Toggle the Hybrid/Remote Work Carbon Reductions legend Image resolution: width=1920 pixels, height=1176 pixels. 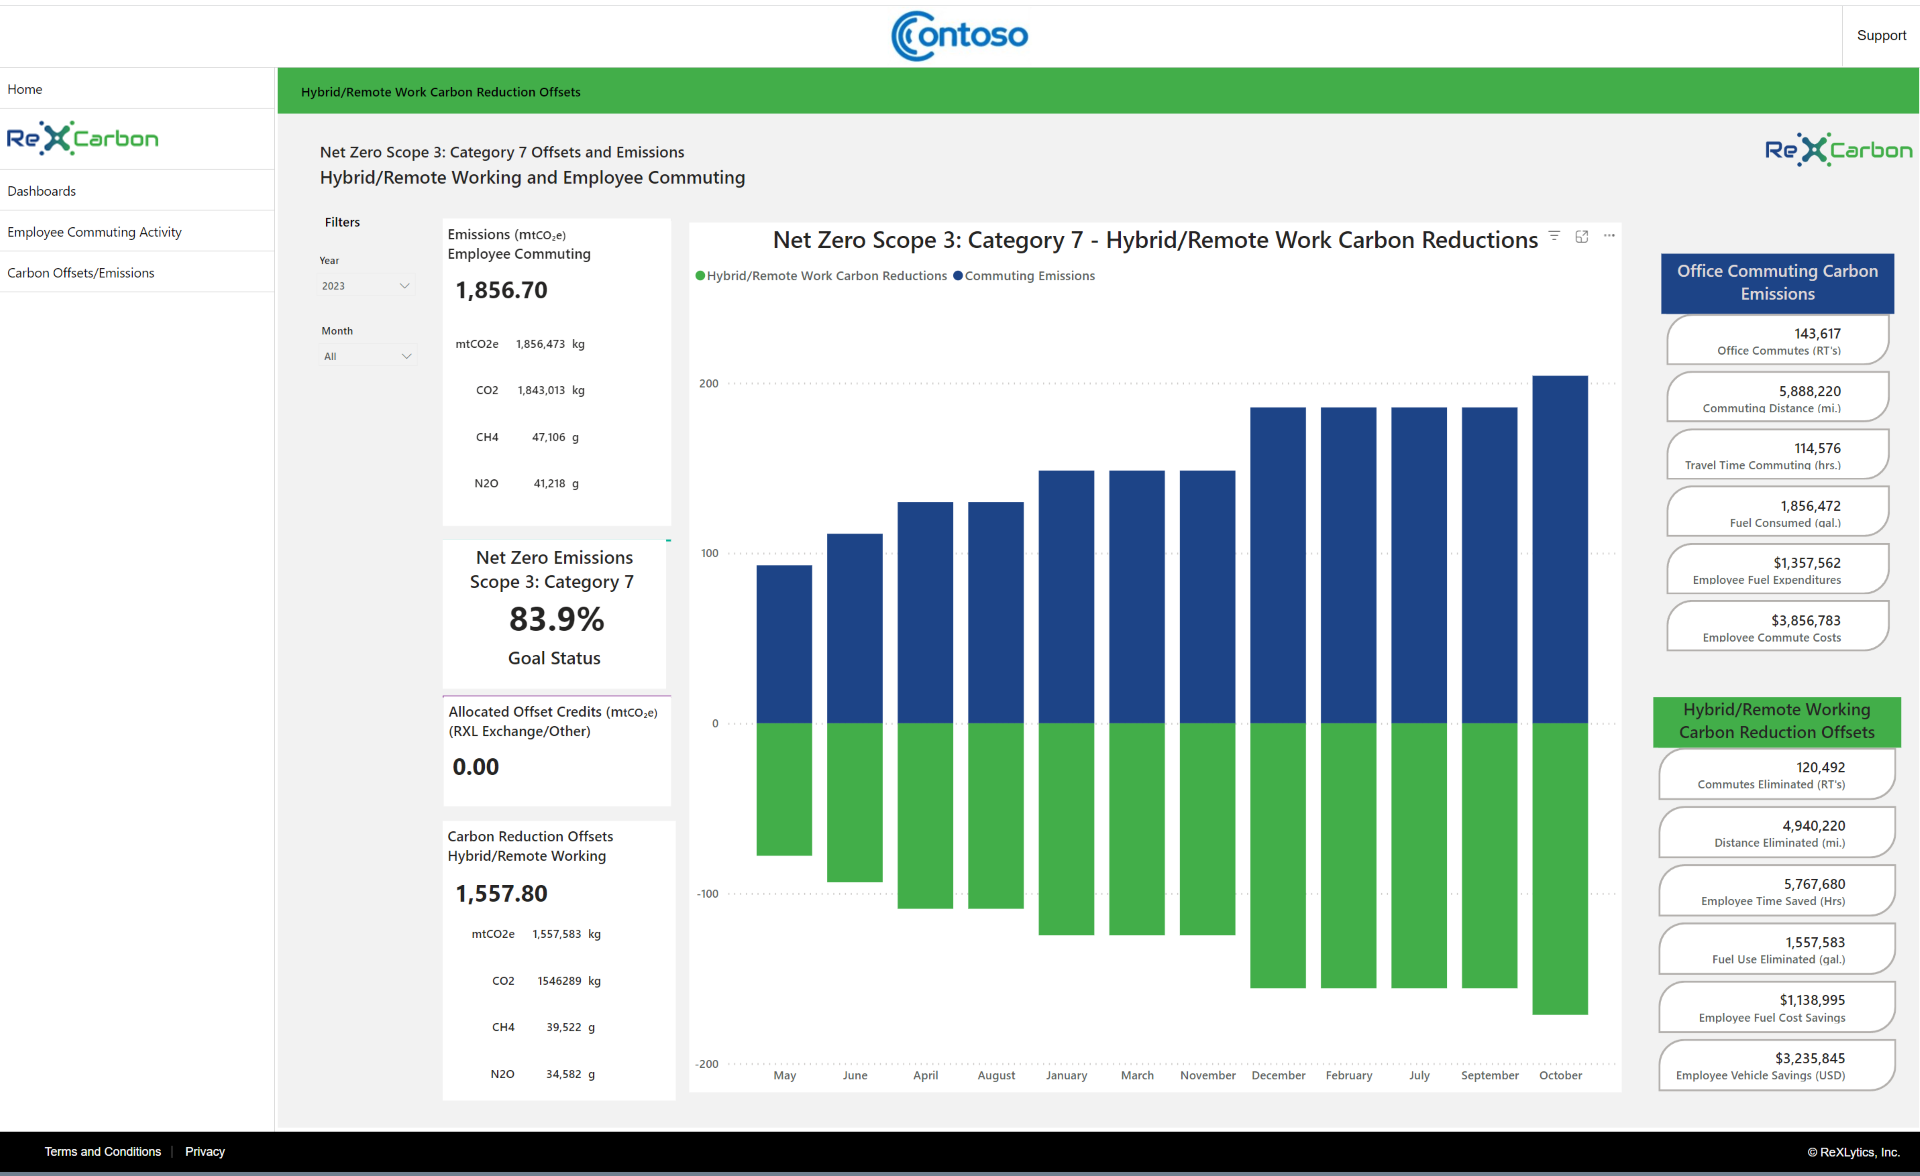coord(820,275)
